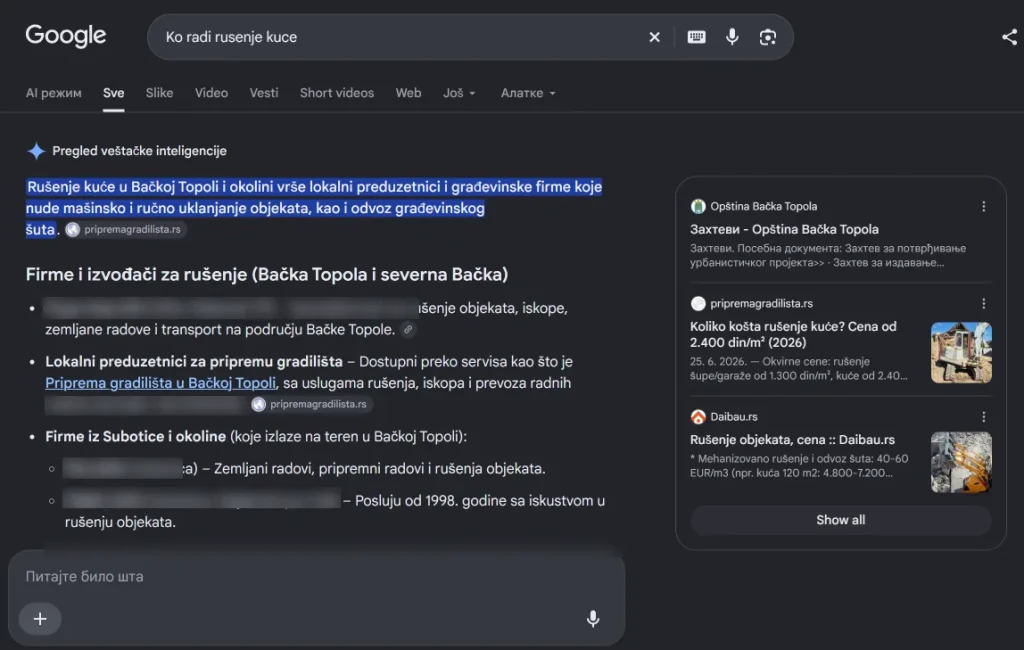This screenshot has height=650, width=1024.
Task: Open options menu for Daibau.rs result
Action: [x=984, y=417]
